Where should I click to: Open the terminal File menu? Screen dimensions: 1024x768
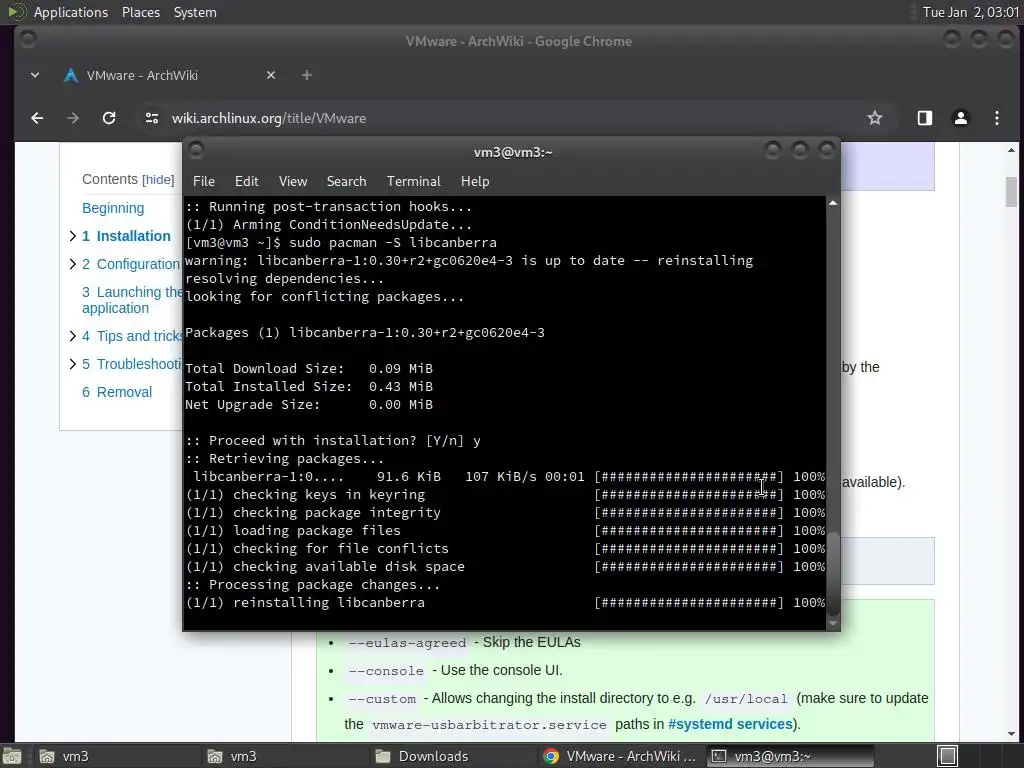204,182
